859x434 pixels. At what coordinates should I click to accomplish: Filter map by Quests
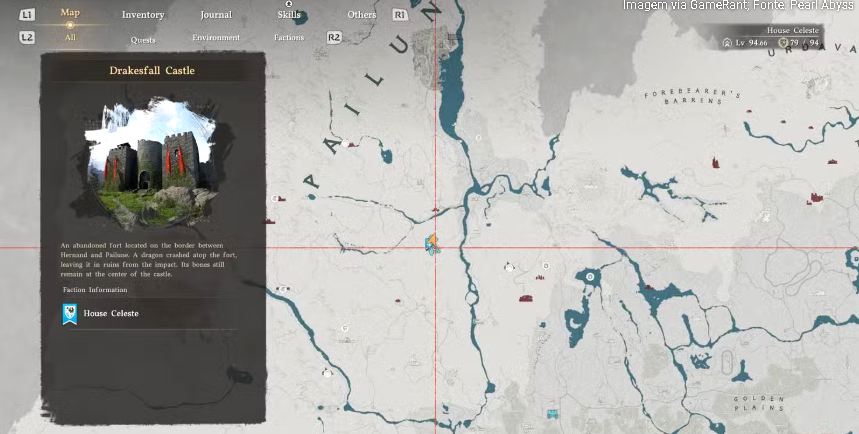[x=143, y=39]
